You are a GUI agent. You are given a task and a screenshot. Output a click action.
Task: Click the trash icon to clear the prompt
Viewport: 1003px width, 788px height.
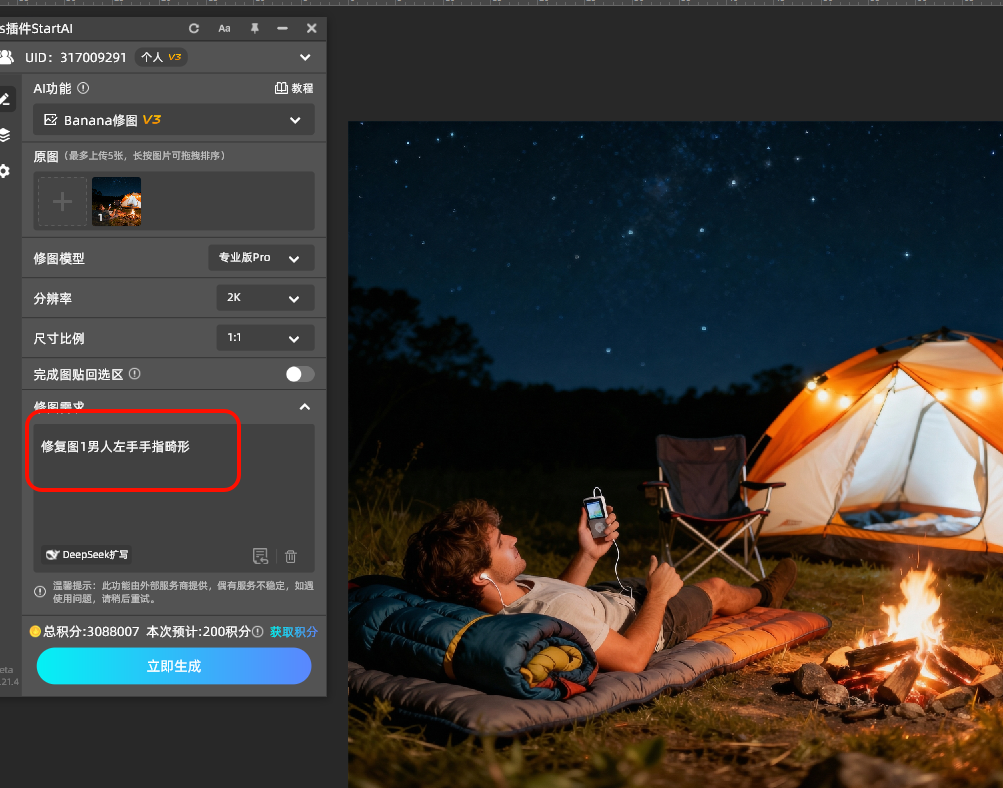point(291,556)
